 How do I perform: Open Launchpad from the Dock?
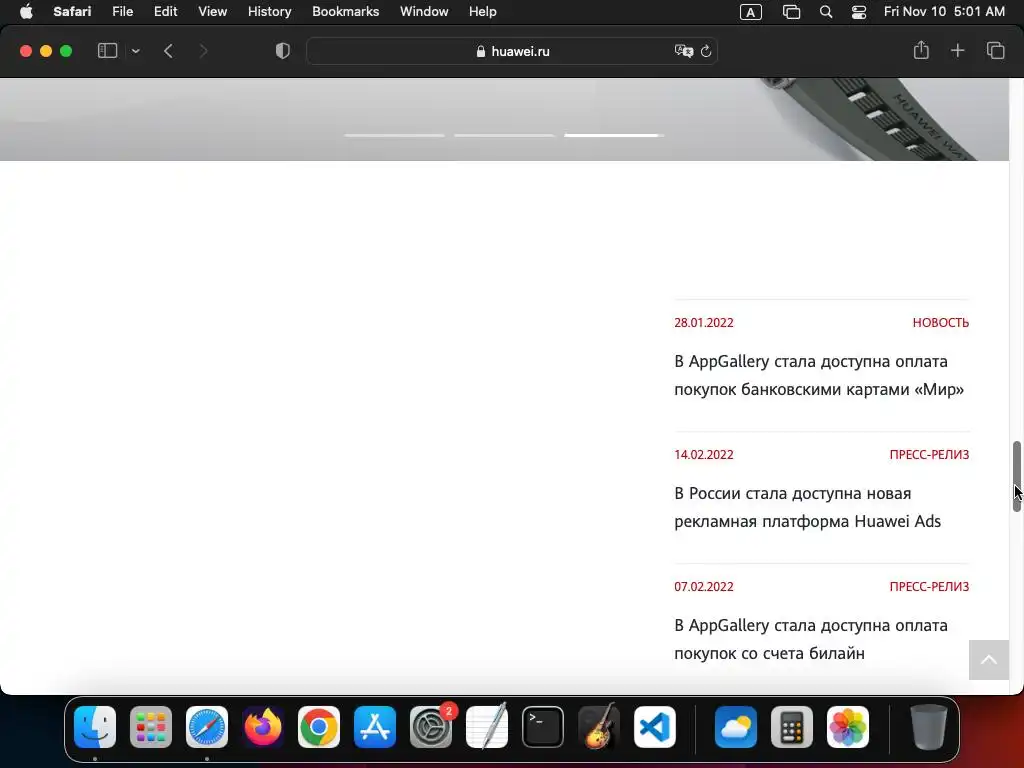pos(151,727)
